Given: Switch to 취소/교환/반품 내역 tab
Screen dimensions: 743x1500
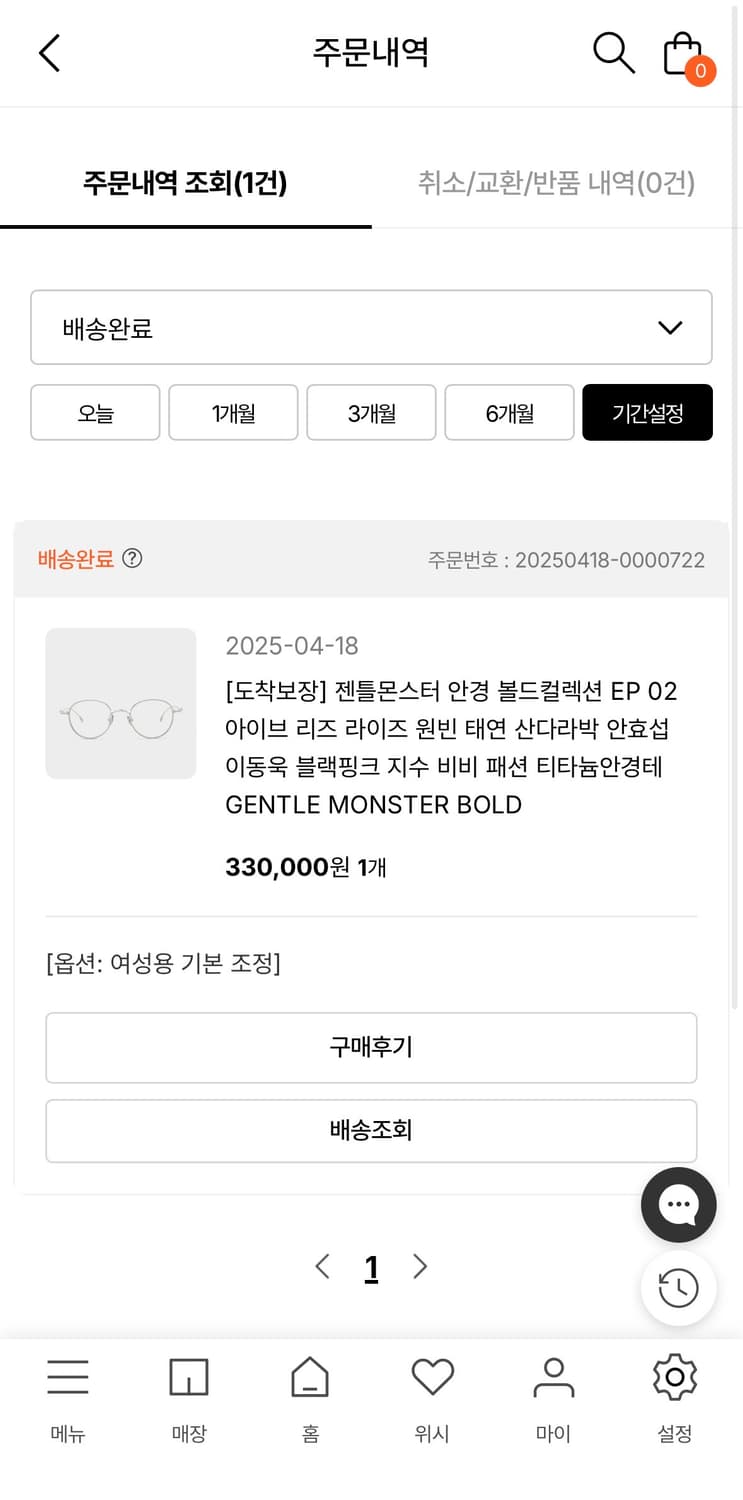Looking at the screenshot, I should click(x=556, y=183).
